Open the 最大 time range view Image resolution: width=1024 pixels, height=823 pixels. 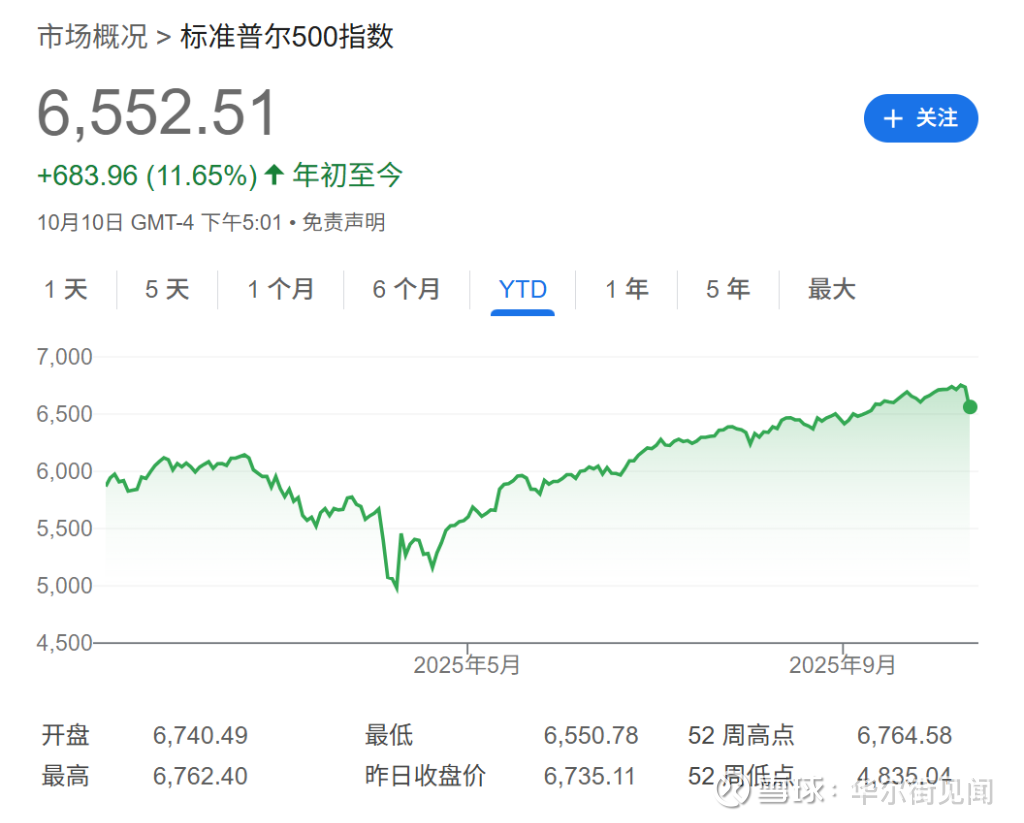coord(831,289)
